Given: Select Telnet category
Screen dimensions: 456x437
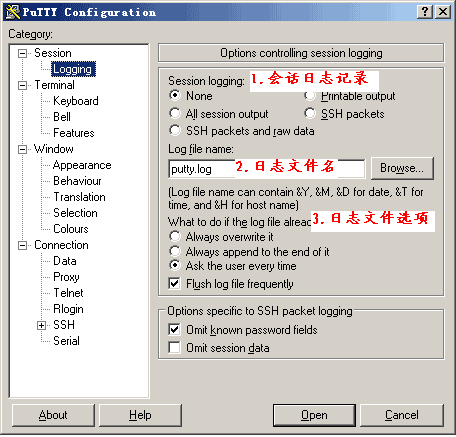Looking at the screenshot, I should point(68,293).
